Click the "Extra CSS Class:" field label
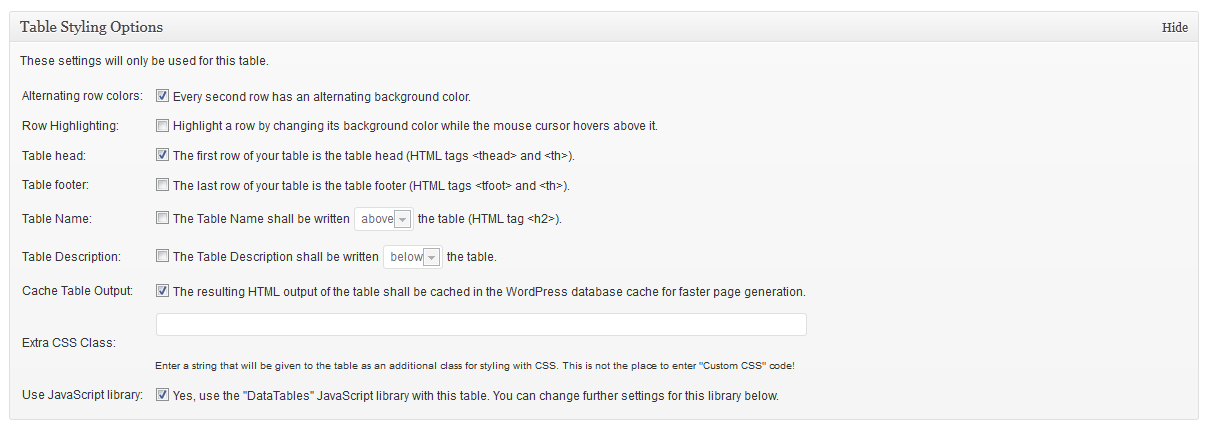 (x=68, y=343)
